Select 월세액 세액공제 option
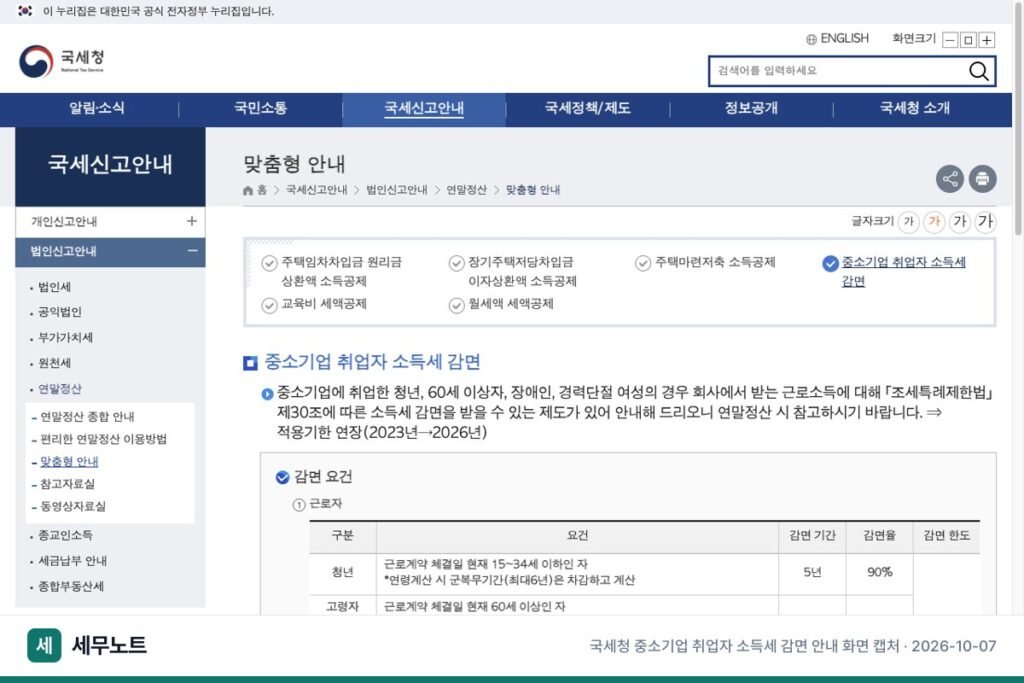1024x683 pixels. (x=501, y=304)
